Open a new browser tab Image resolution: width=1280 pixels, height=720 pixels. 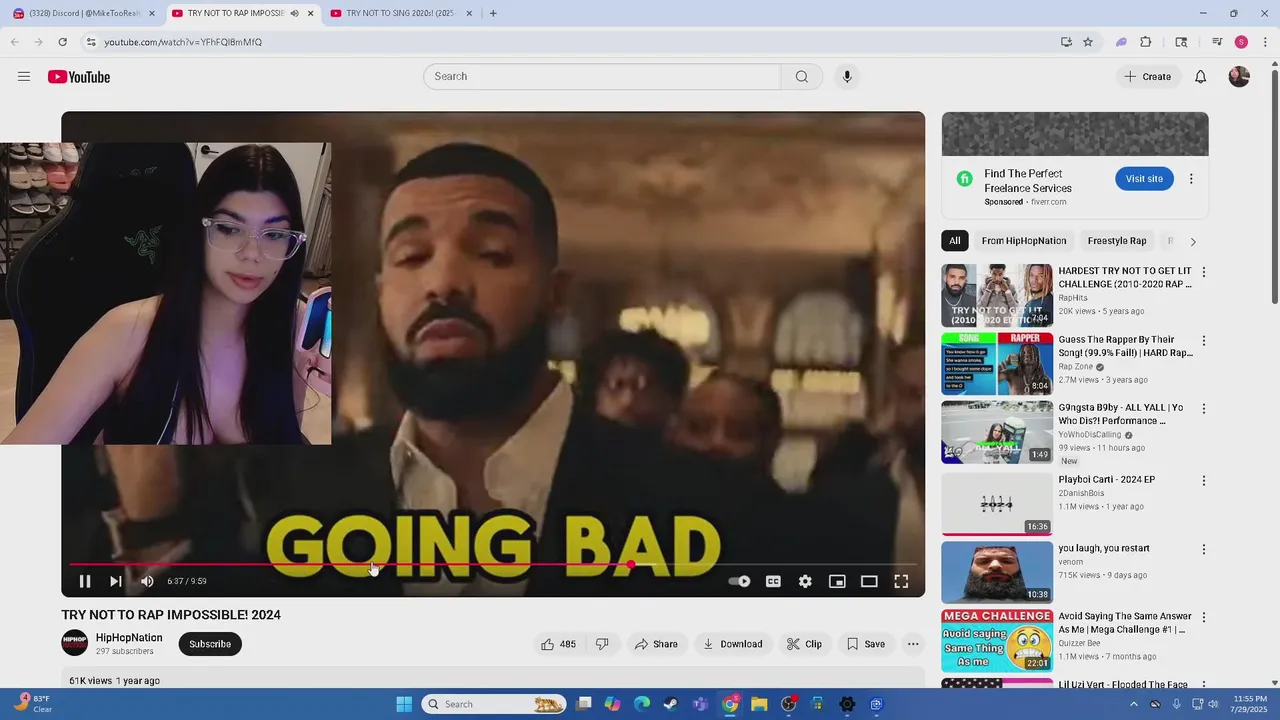[492, 13]
